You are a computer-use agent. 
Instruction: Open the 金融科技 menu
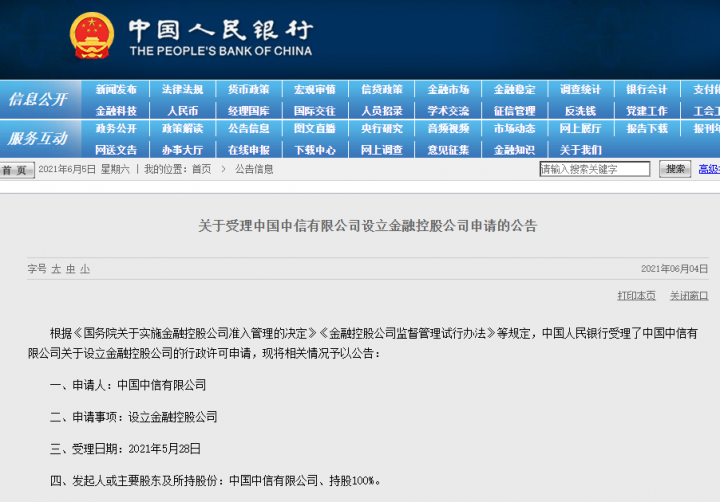(x=116, y=111)
